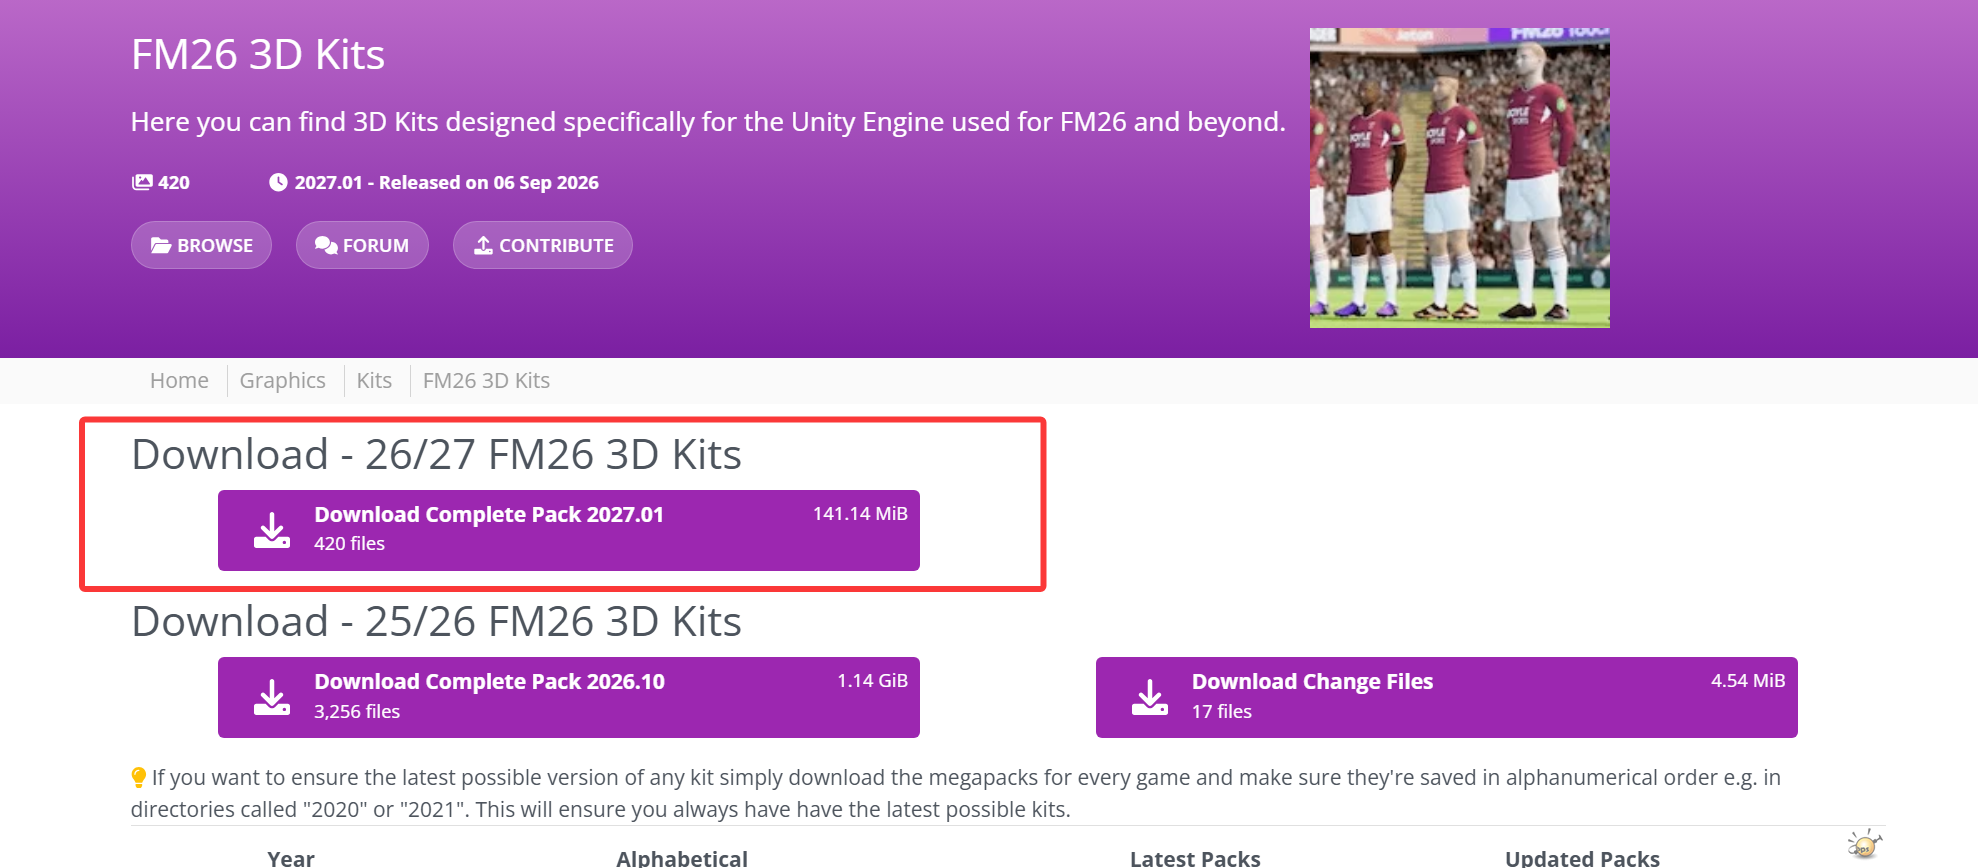1978x868 pixels.
Task: Open the 3D kits preview thumbnail
Action: pyautogui.click(x=1460, y=178)
